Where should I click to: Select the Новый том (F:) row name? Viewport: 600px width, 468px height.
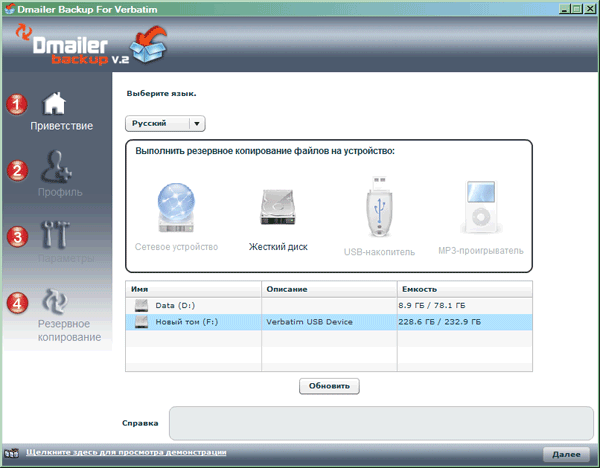click(x=187, y=322)
